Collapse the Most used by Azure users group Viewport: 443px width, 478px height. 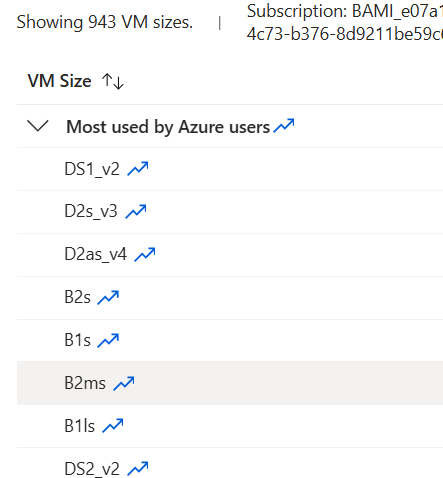38,126
